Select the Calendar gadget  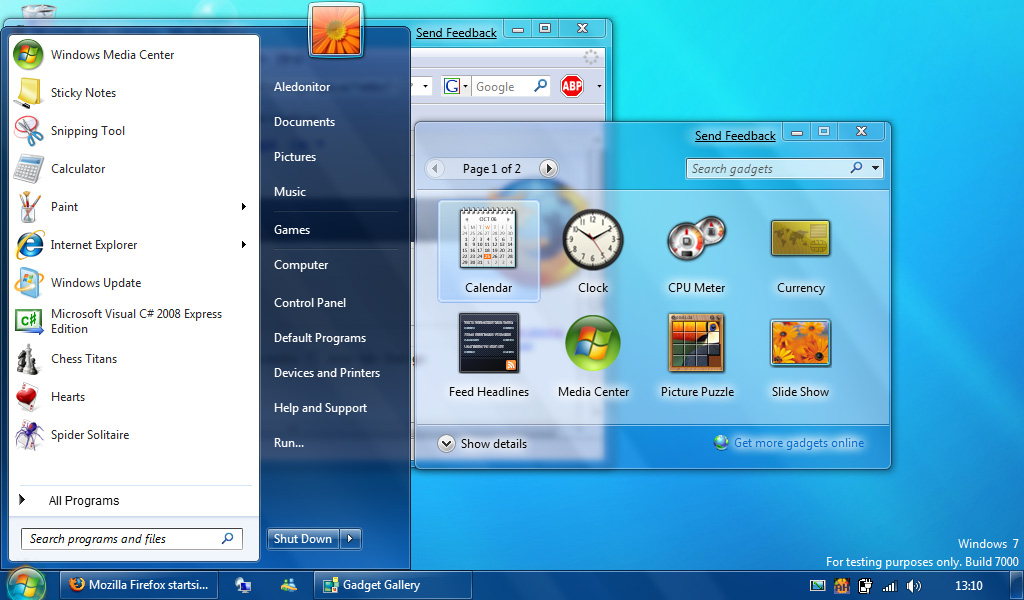tap(488, 251)
